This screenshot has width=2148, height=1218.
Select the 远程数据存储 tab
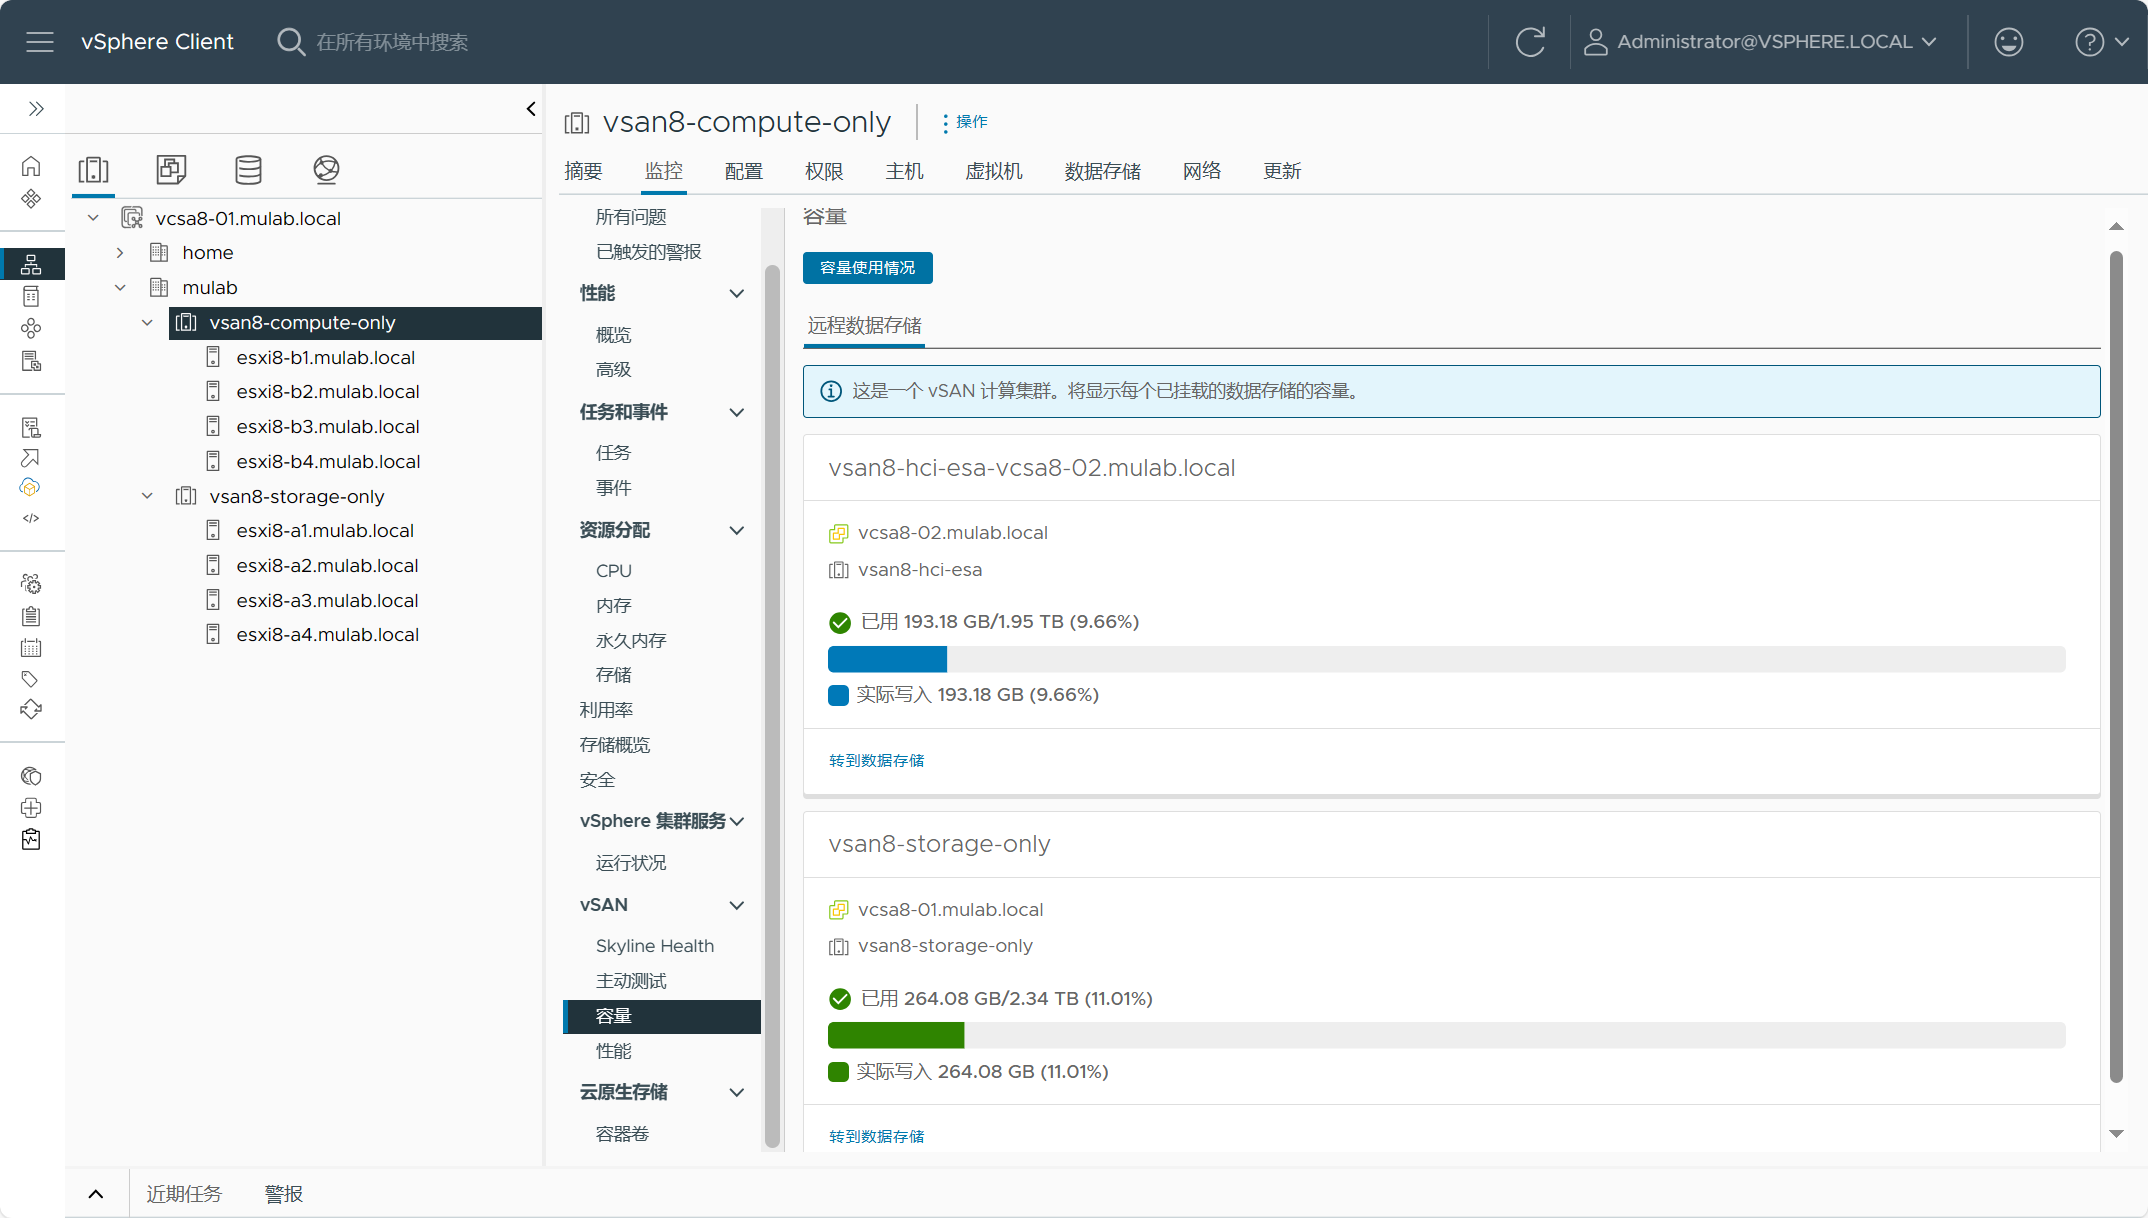[864, 326]
